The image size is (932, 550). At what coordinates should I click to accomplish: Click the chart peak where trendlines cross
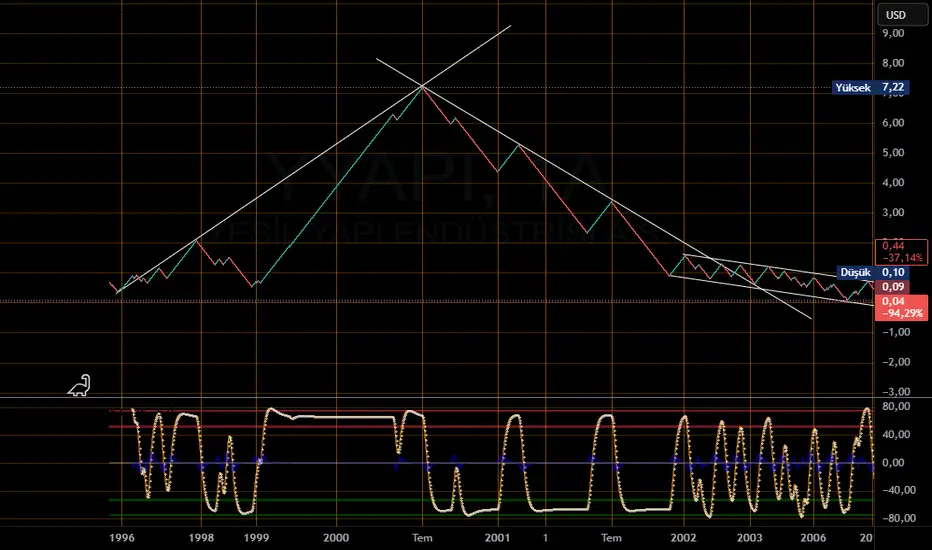pyautogui.click(x=422, y=87)
